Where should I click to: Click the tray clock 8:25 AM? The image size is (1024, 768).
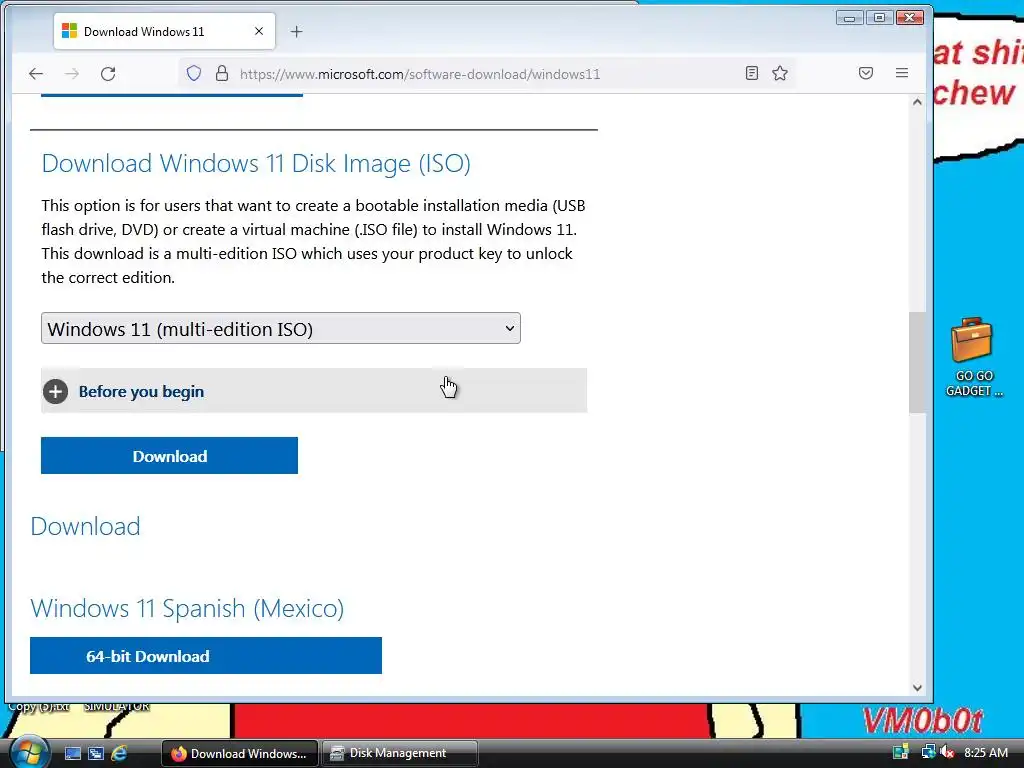click(985, 752)
